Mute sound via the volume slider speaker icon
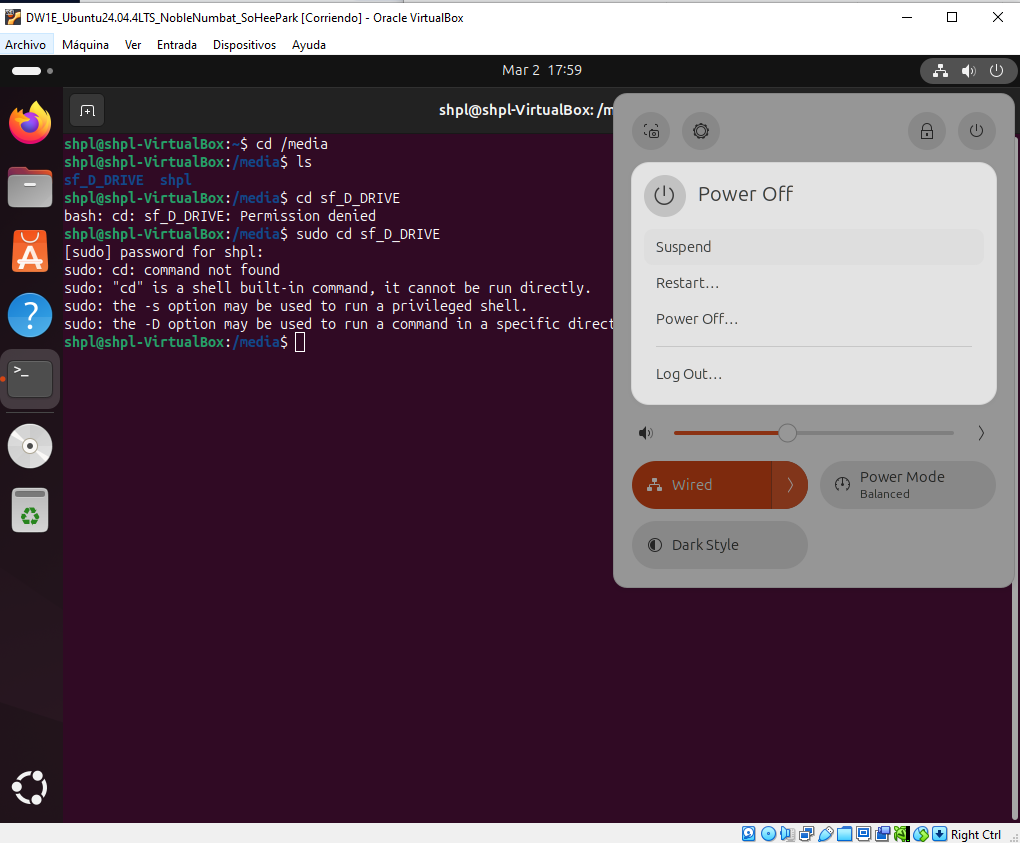The width and height of the screenshot is (1020, 843). pos(646,433)
